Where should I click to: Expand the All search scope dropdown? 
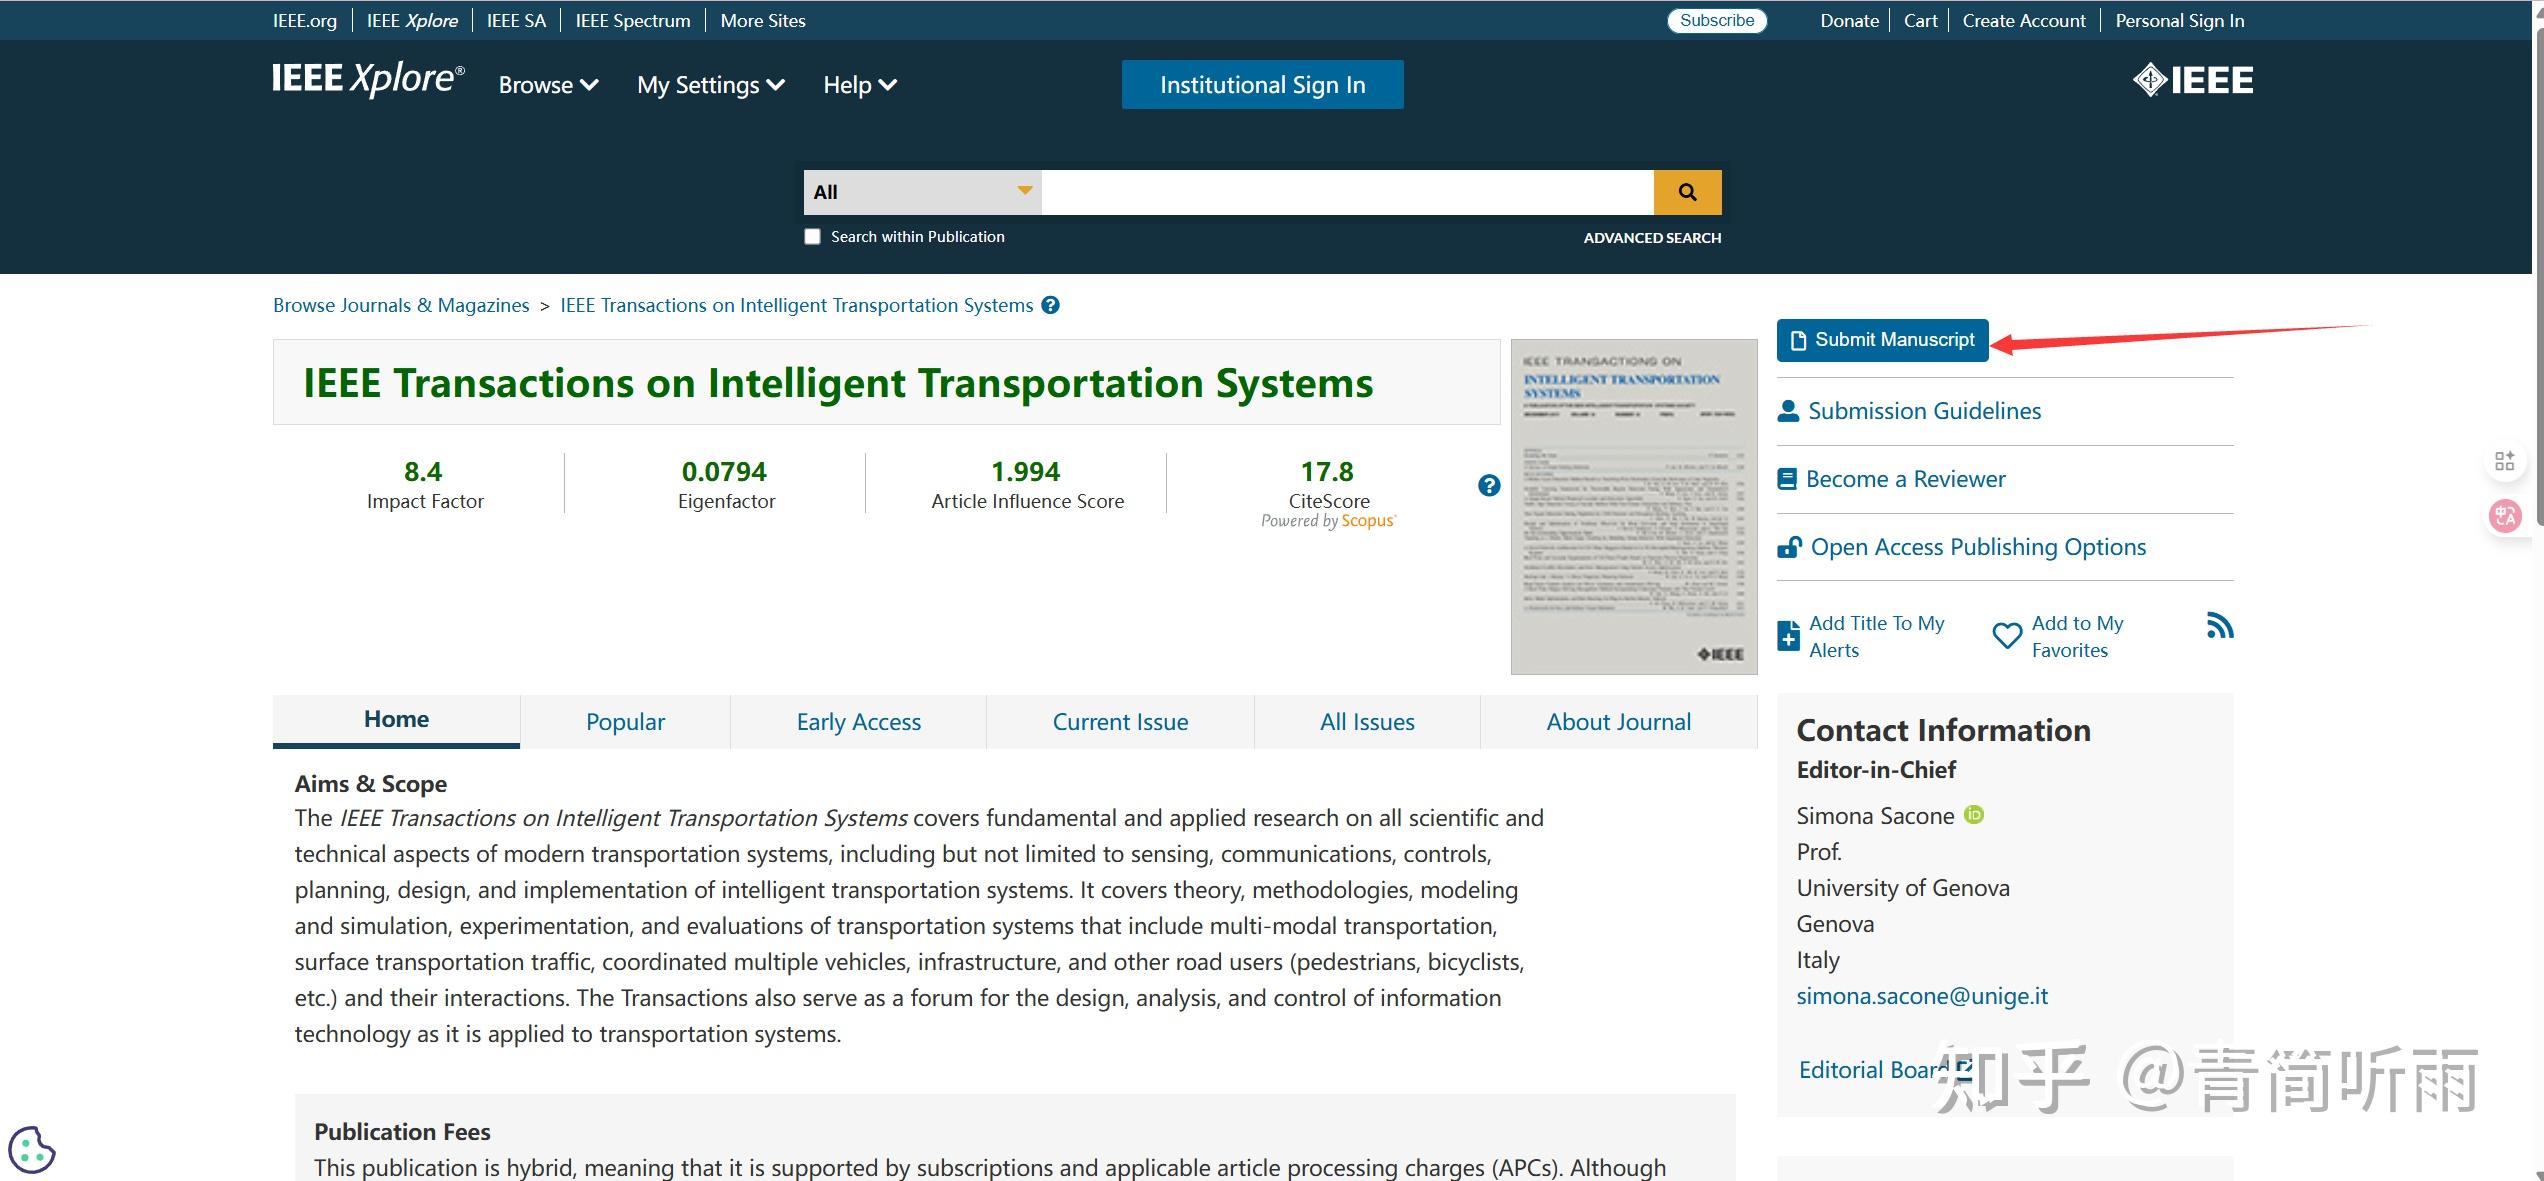pos(922,192)
